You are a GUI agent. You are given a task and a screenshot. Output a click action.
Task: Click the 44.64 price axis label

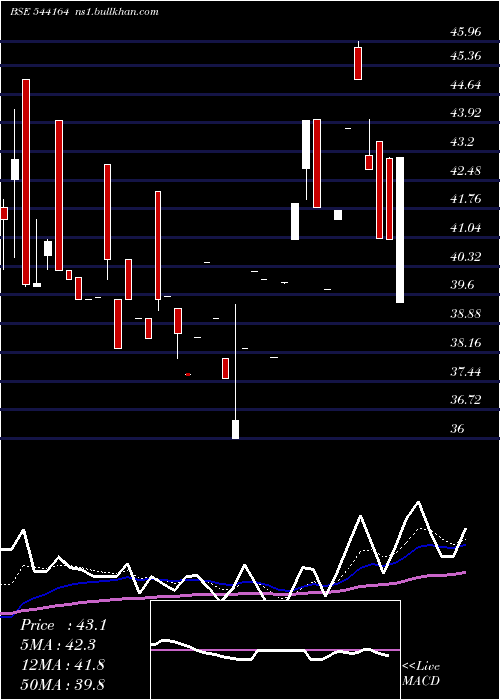467,85
